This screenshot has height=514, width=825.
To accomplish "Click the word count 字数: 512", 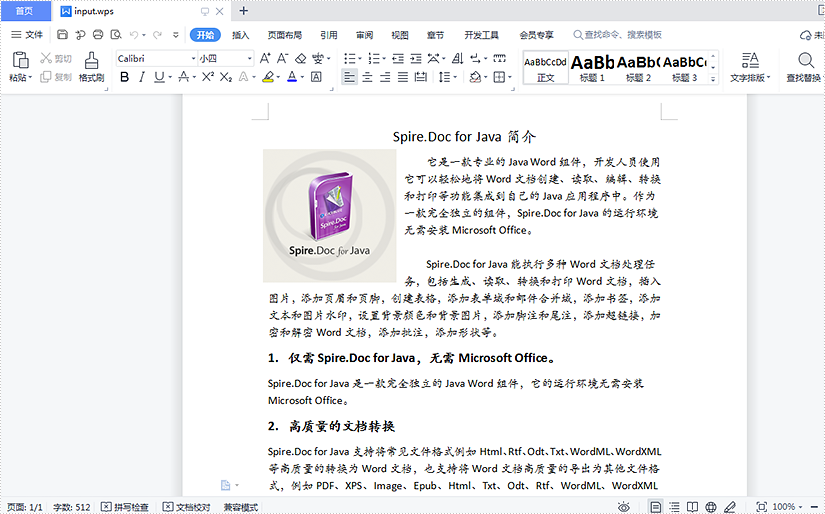I will [72, 507].
